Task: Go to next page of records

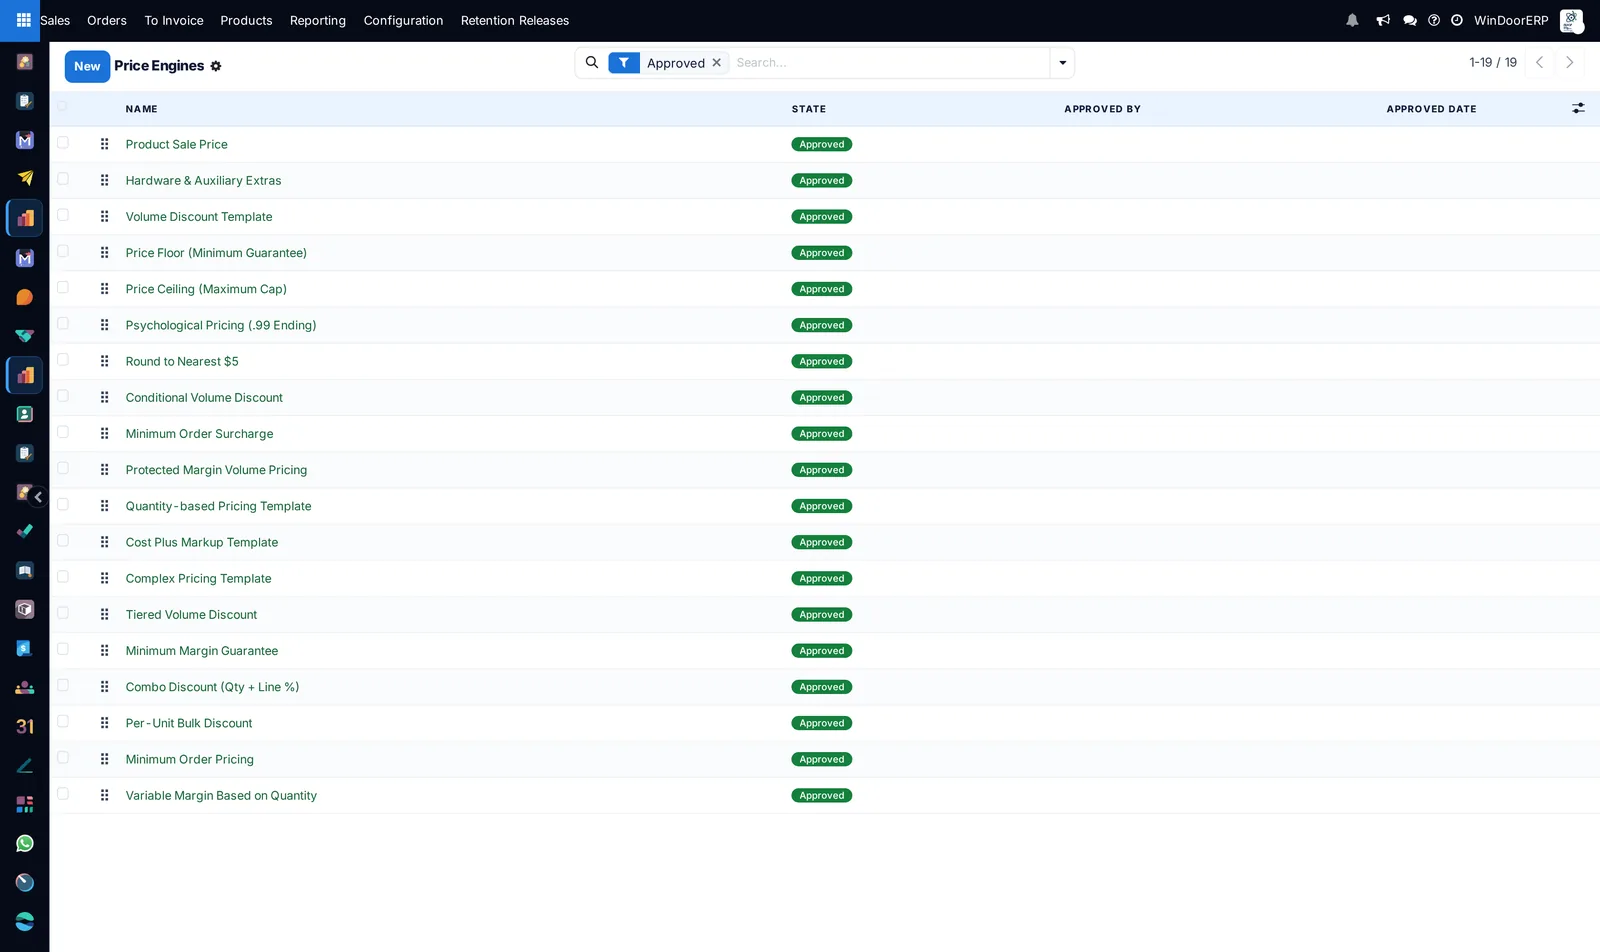Action: point(1570,62)
